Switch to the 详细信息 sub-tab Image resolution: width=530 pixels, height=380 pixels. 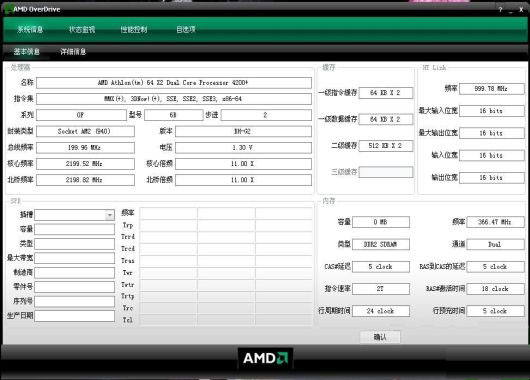coord(73,52)
